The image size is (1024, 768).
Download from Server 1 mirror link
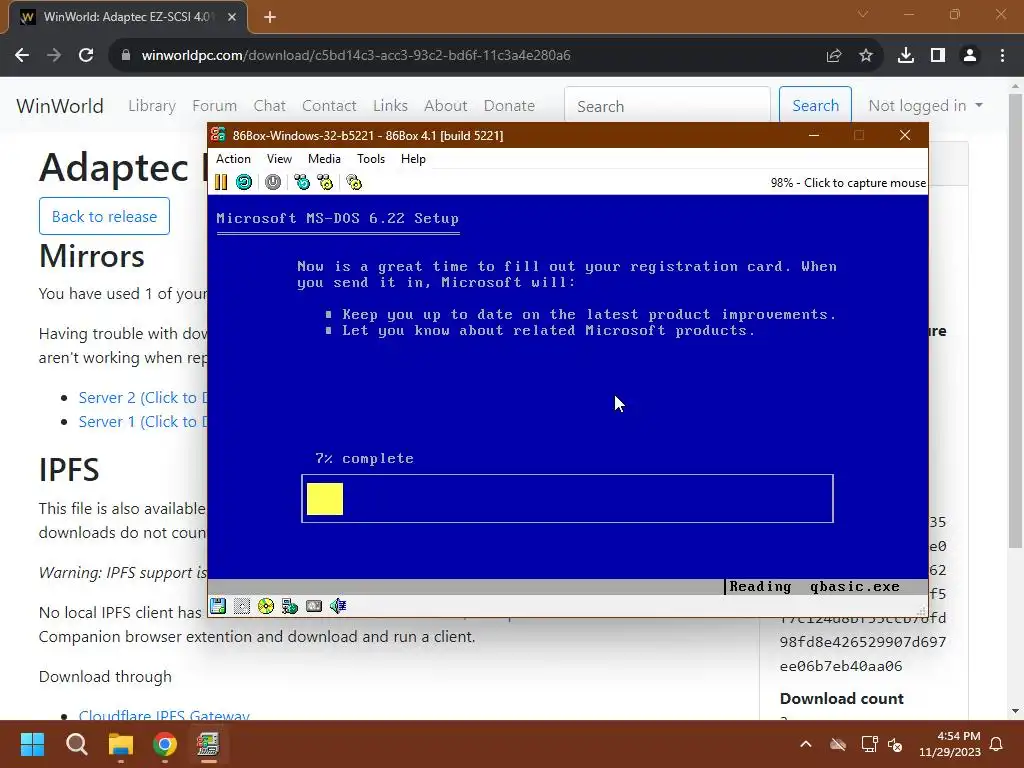(143, 422)
